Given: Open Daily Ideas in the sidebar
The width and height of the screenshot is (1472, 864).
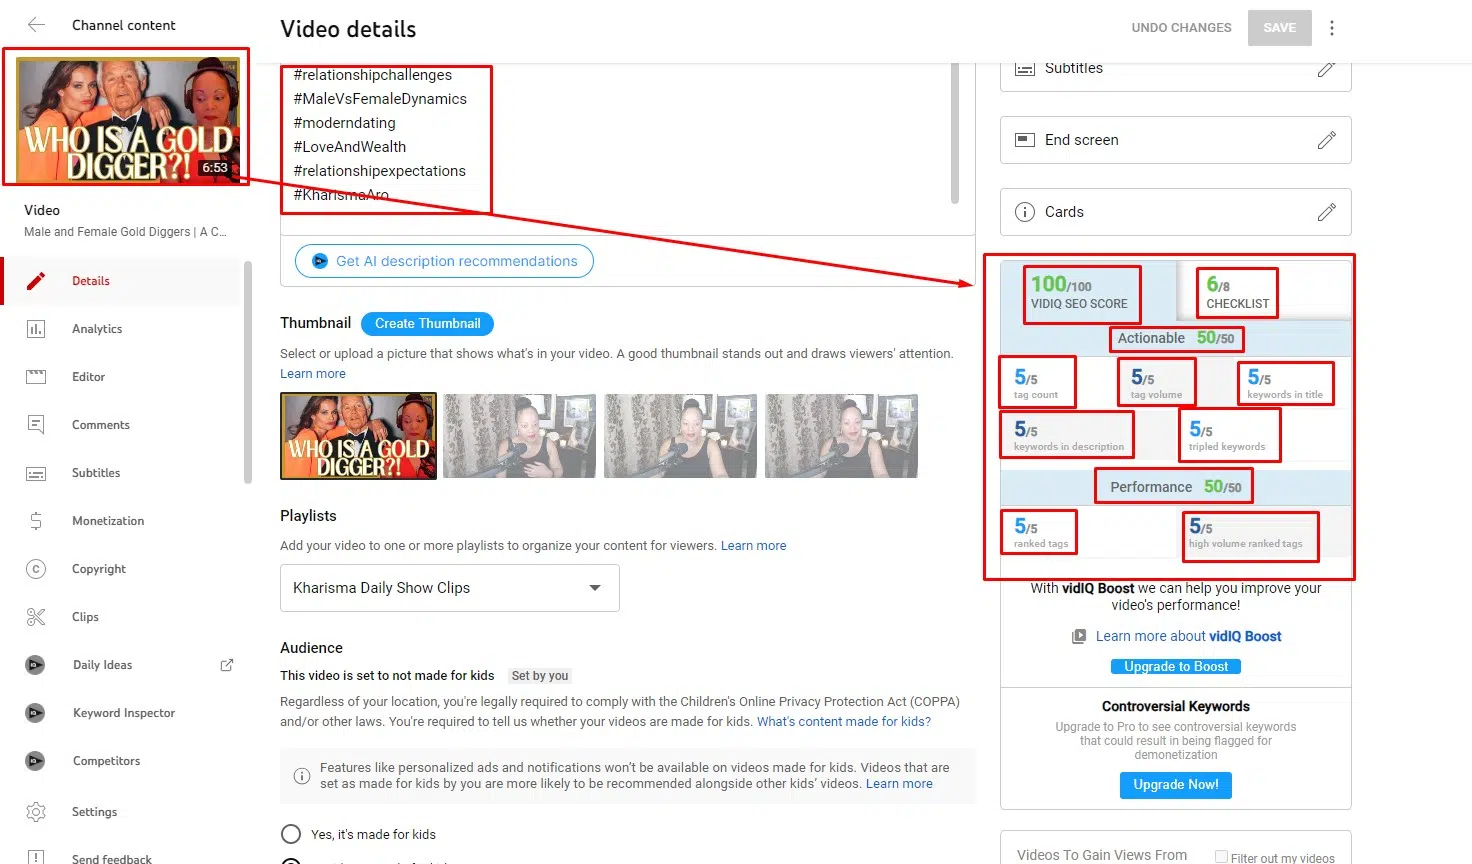Looking at the screenshot, I should [x=102, y=665].
